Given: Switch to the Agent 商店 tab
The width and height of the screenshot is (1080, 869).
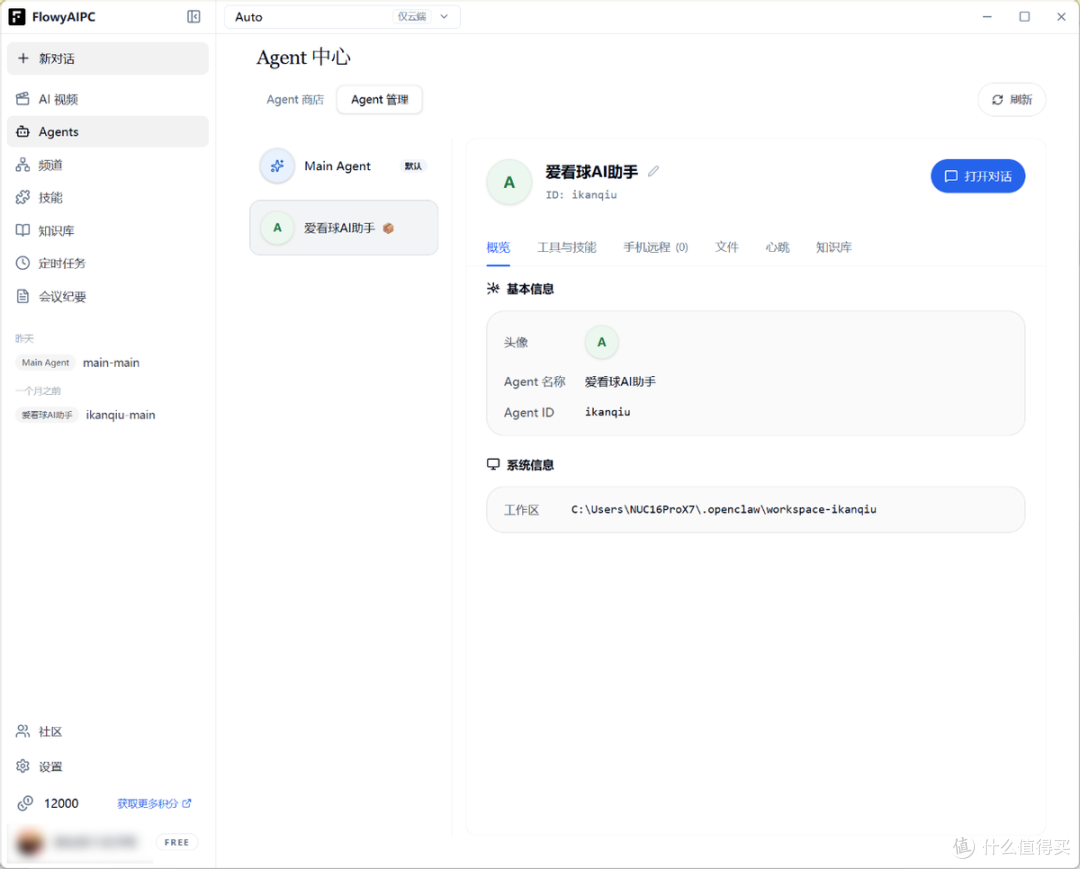Looking at the screenshot, I should click(295, 100).
